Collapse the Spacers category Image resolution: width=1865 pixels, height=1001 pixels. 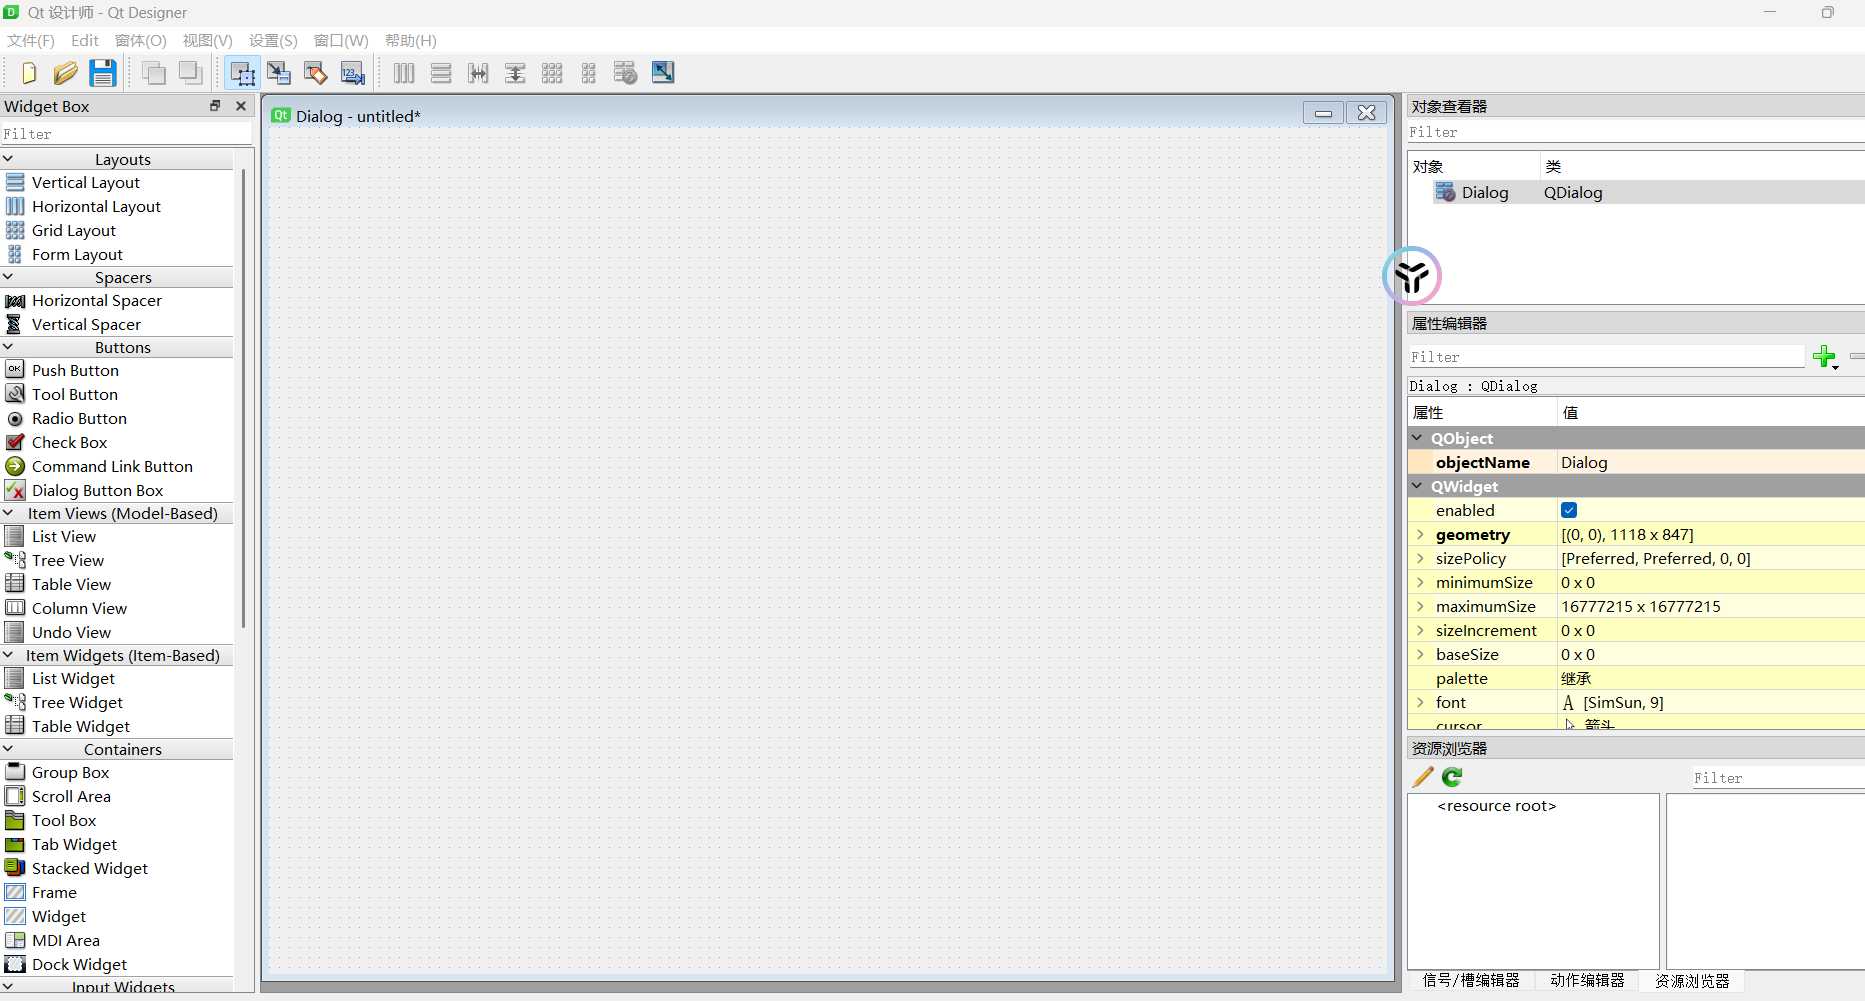(x=9, y=277)
